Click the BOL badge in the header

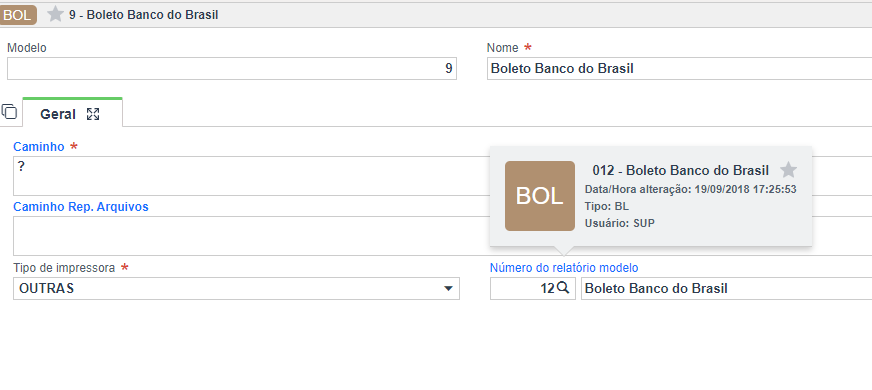(18, 15)
